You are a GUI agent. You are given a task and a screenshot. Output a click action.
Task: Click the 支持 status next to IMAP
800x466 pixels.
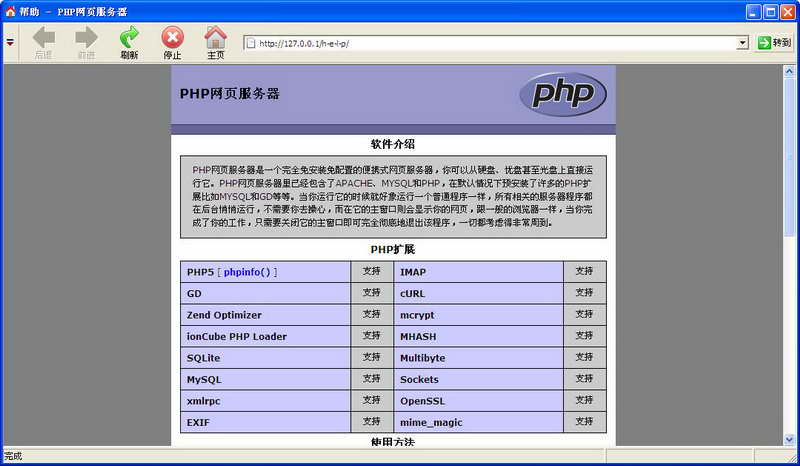[585, 272]
